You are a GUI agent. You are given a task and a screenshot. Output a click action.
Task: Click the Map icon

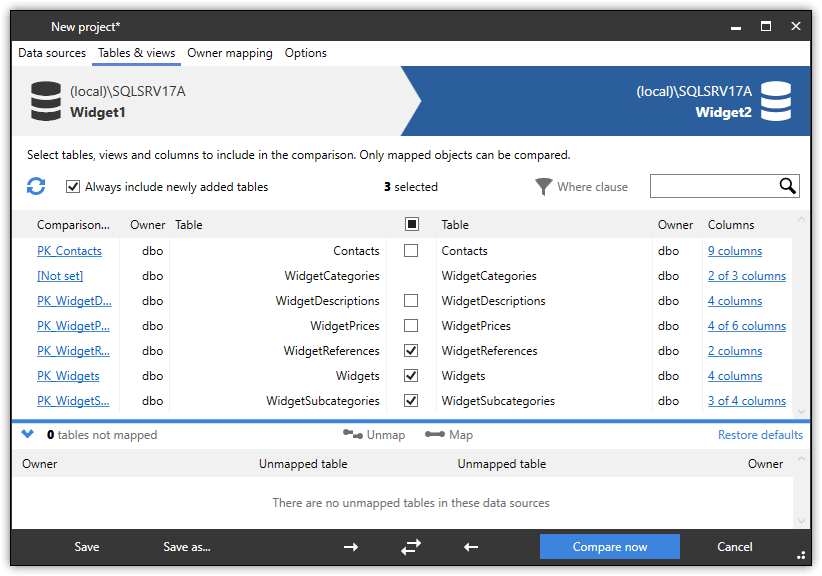(x=434, y=435)
